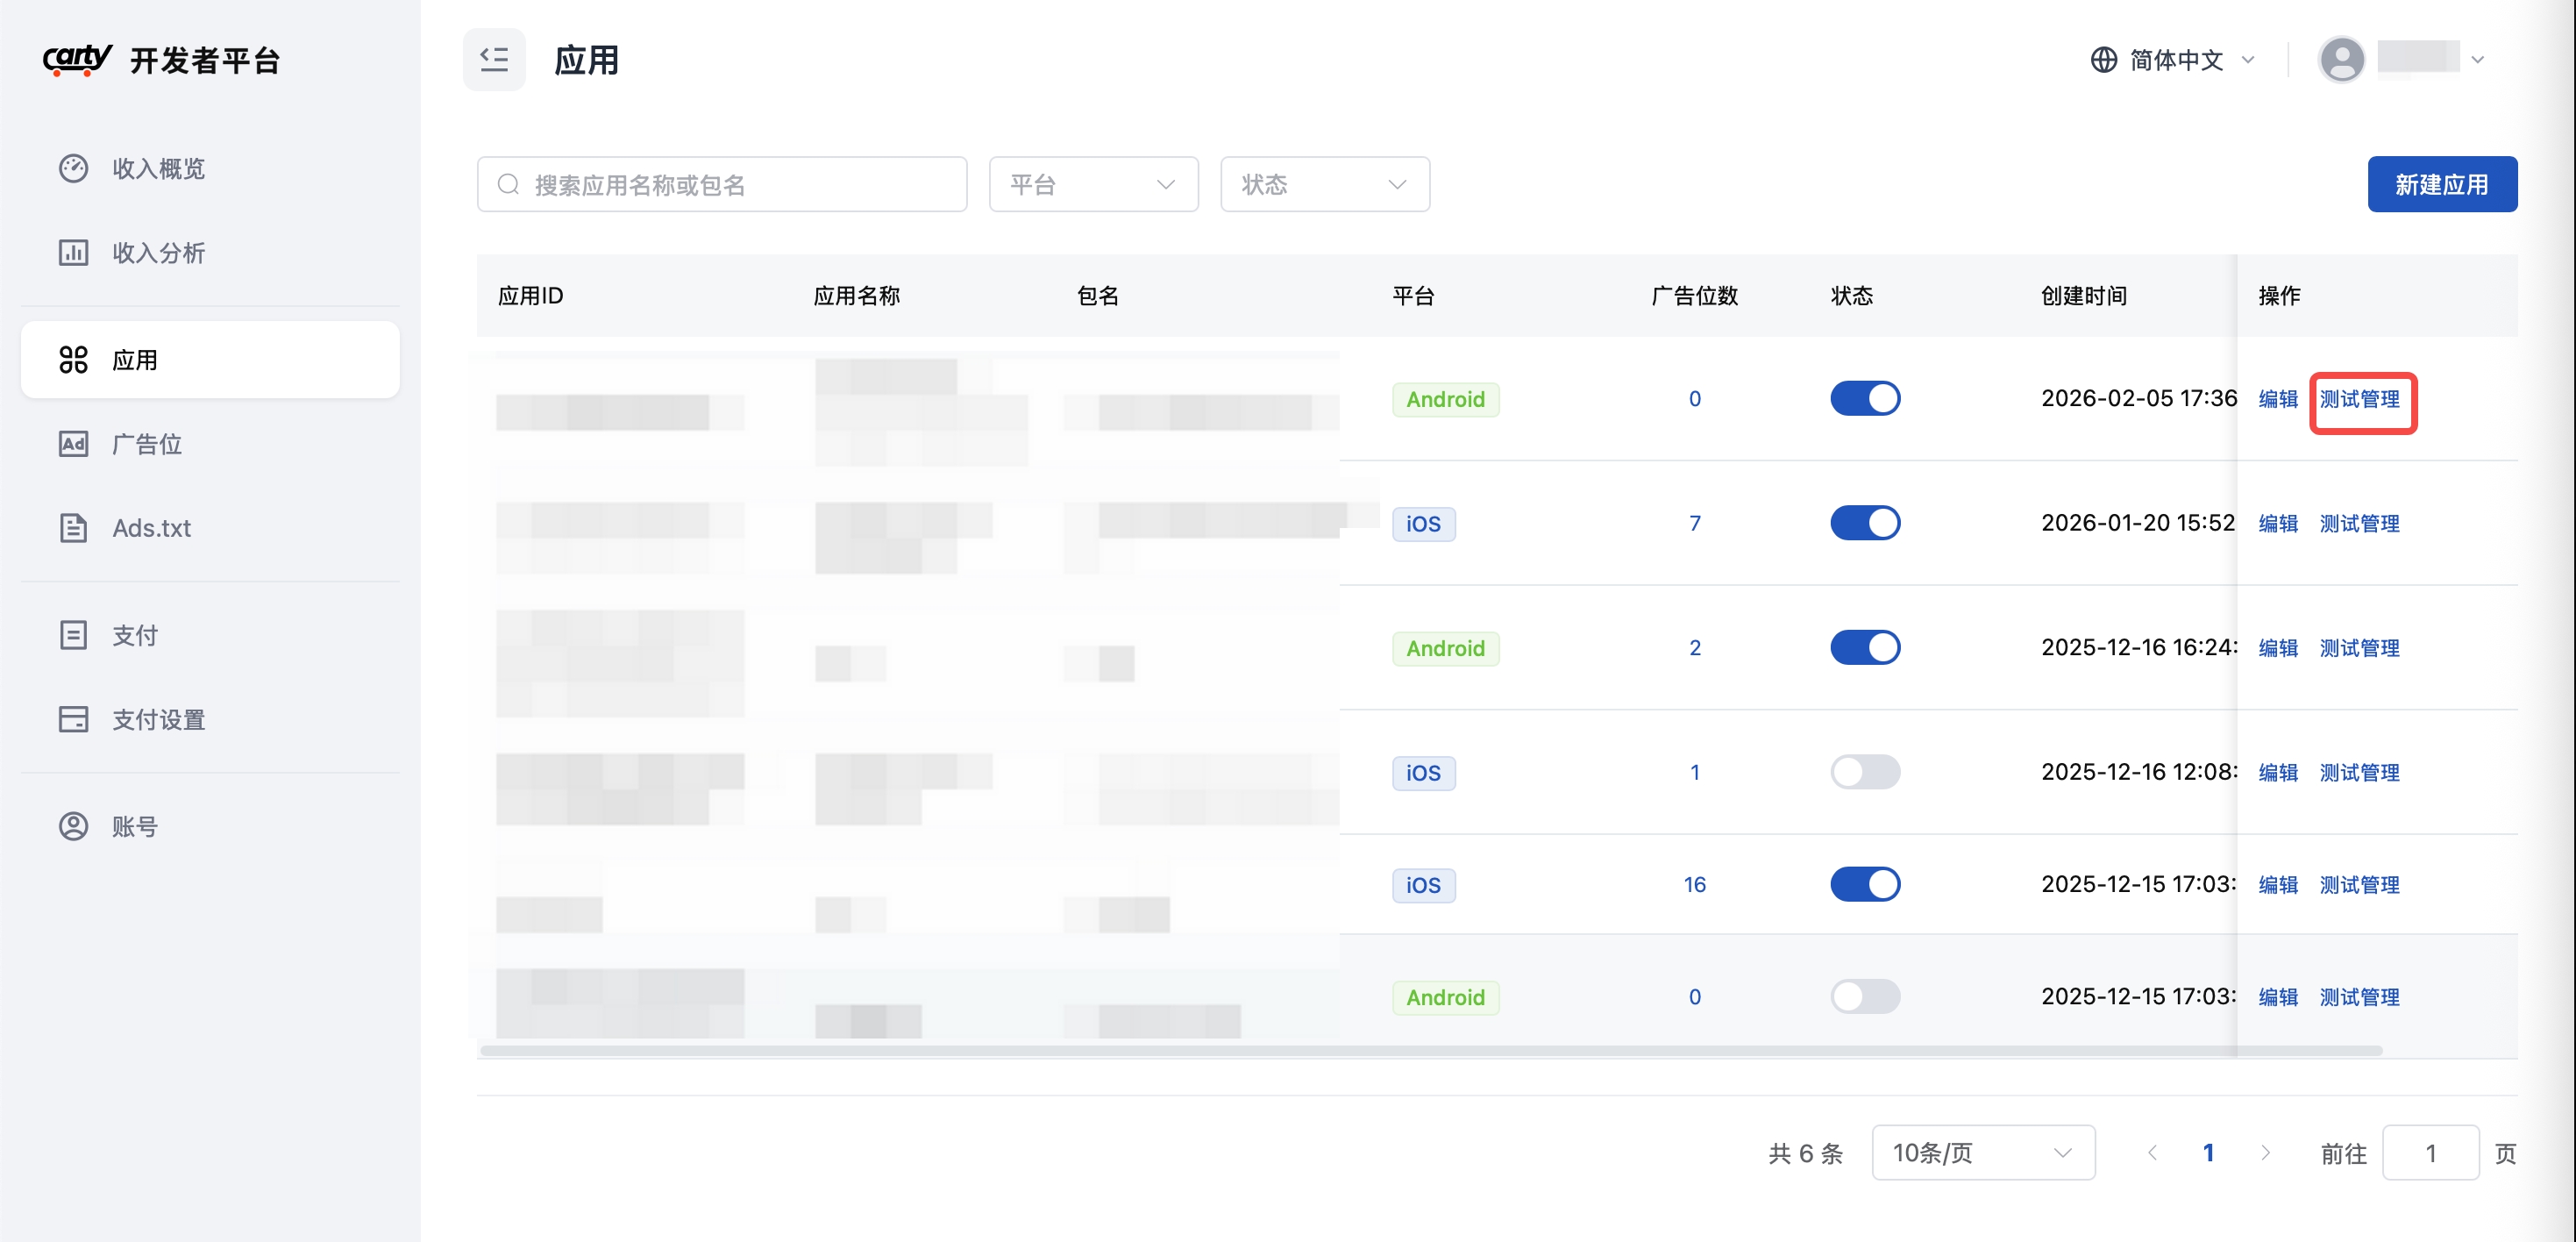Open the 10条/页 page size dropdown
Viewport: 2576px width, 1242px height.
1983,1152
